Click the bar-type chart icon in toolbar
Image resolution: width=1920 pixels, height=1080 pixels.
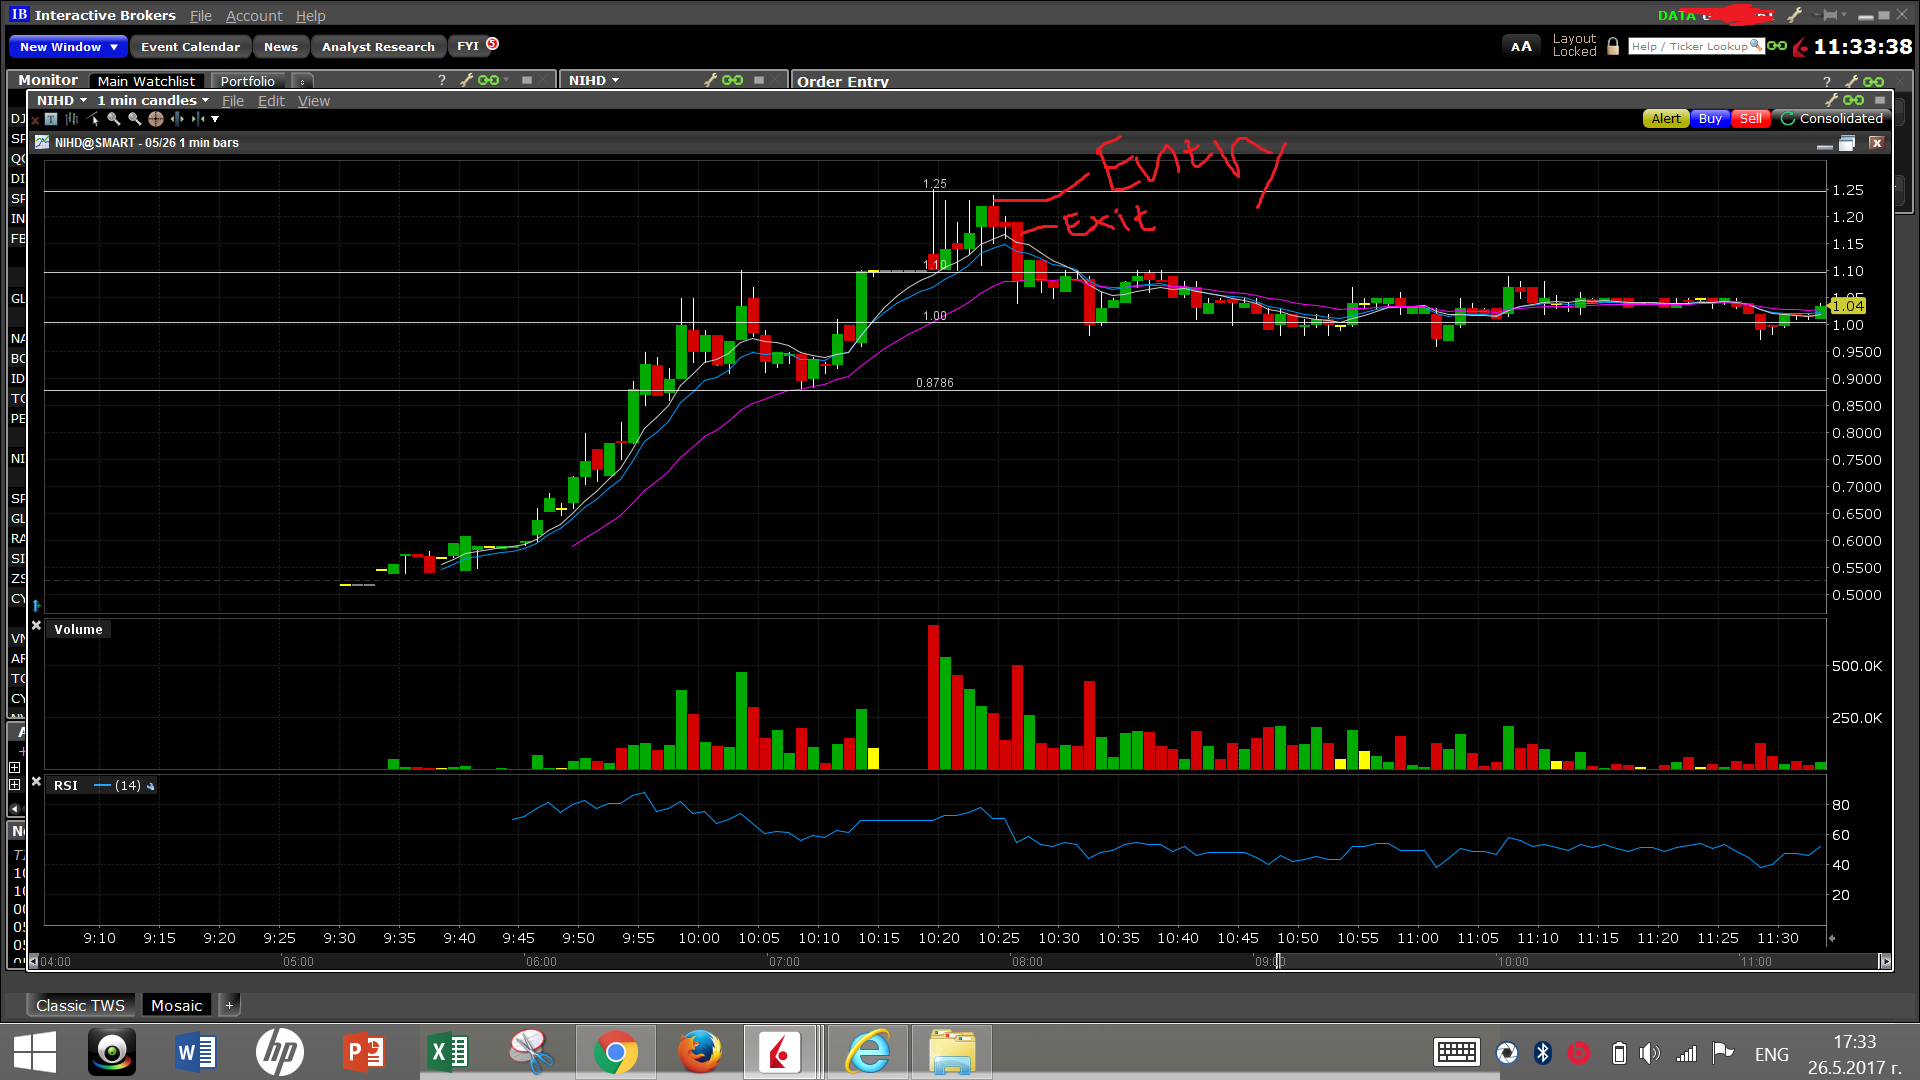[x=72, y=119]
